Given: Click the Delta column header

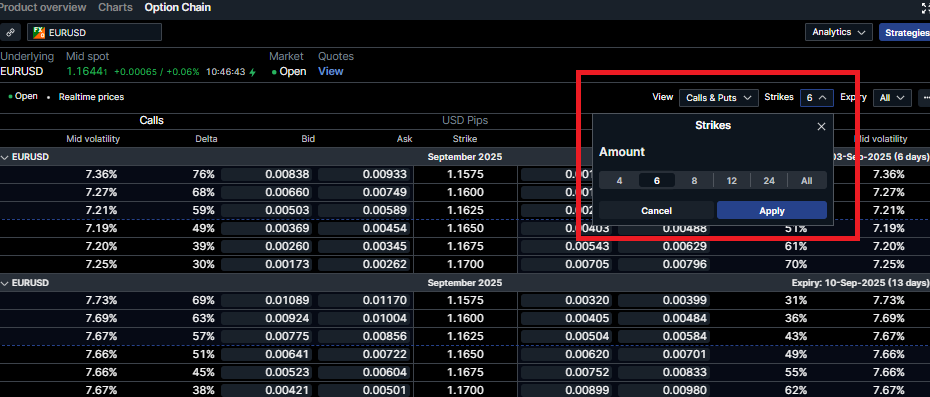Looking at the screenshot, I should (x=206, y=139).
